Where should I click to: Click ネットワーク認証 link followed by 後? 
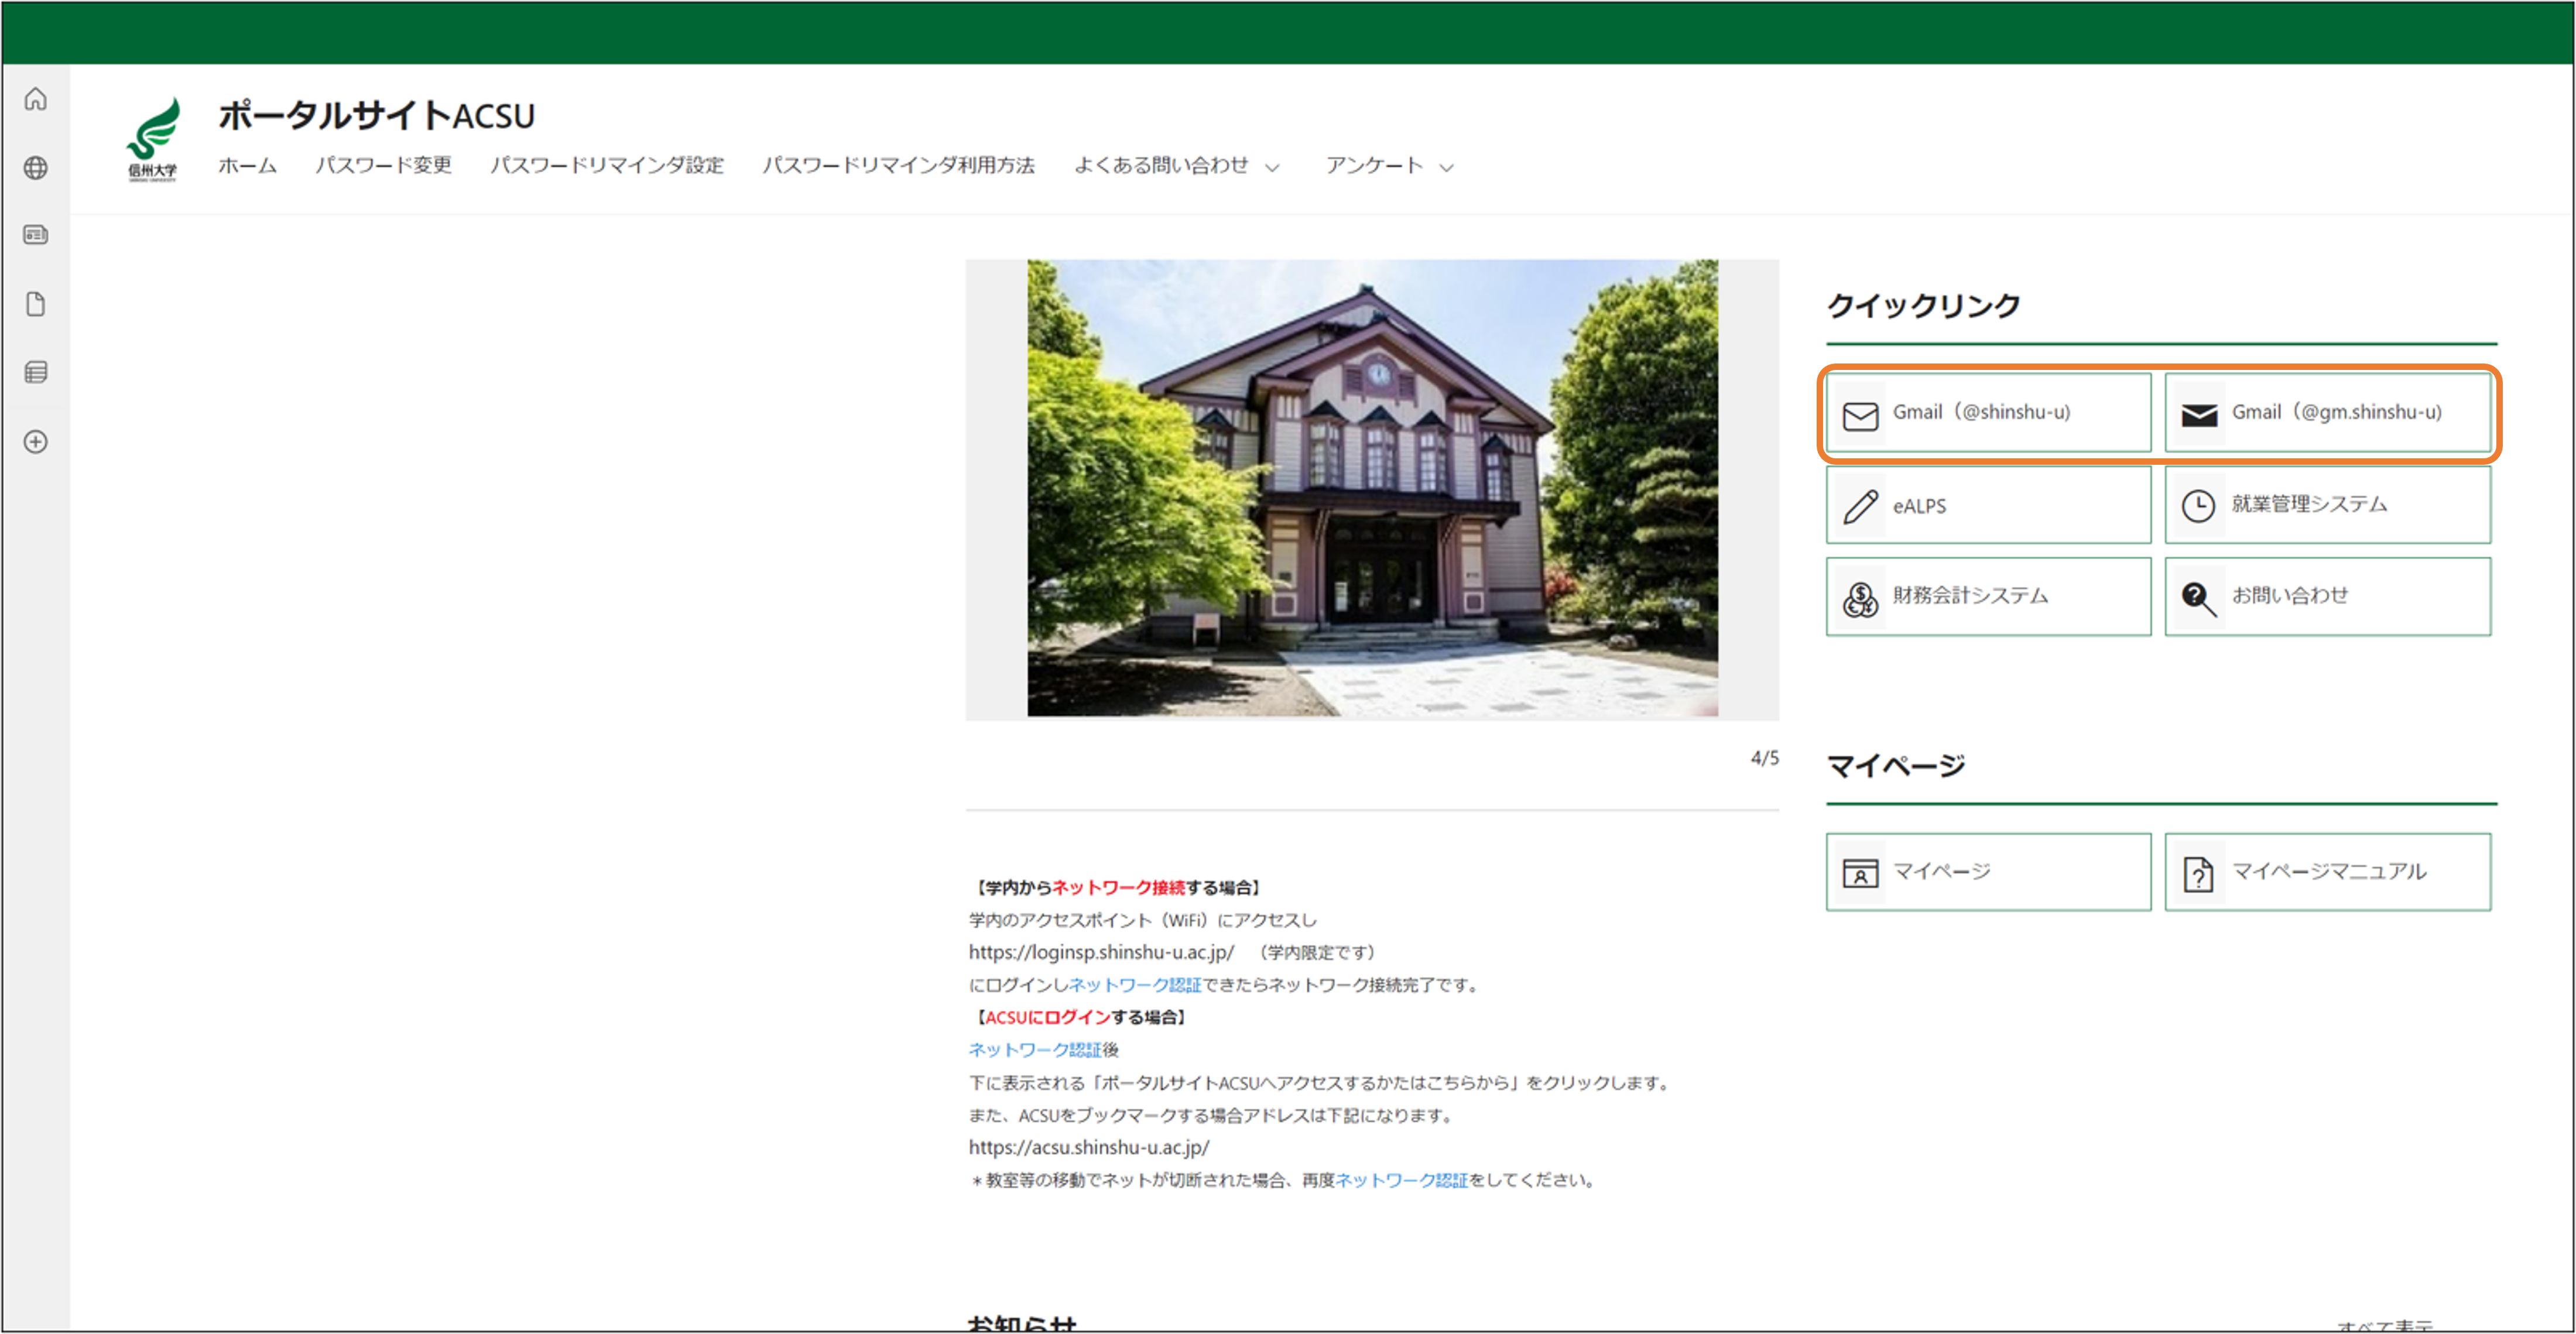[1034, 1050]
